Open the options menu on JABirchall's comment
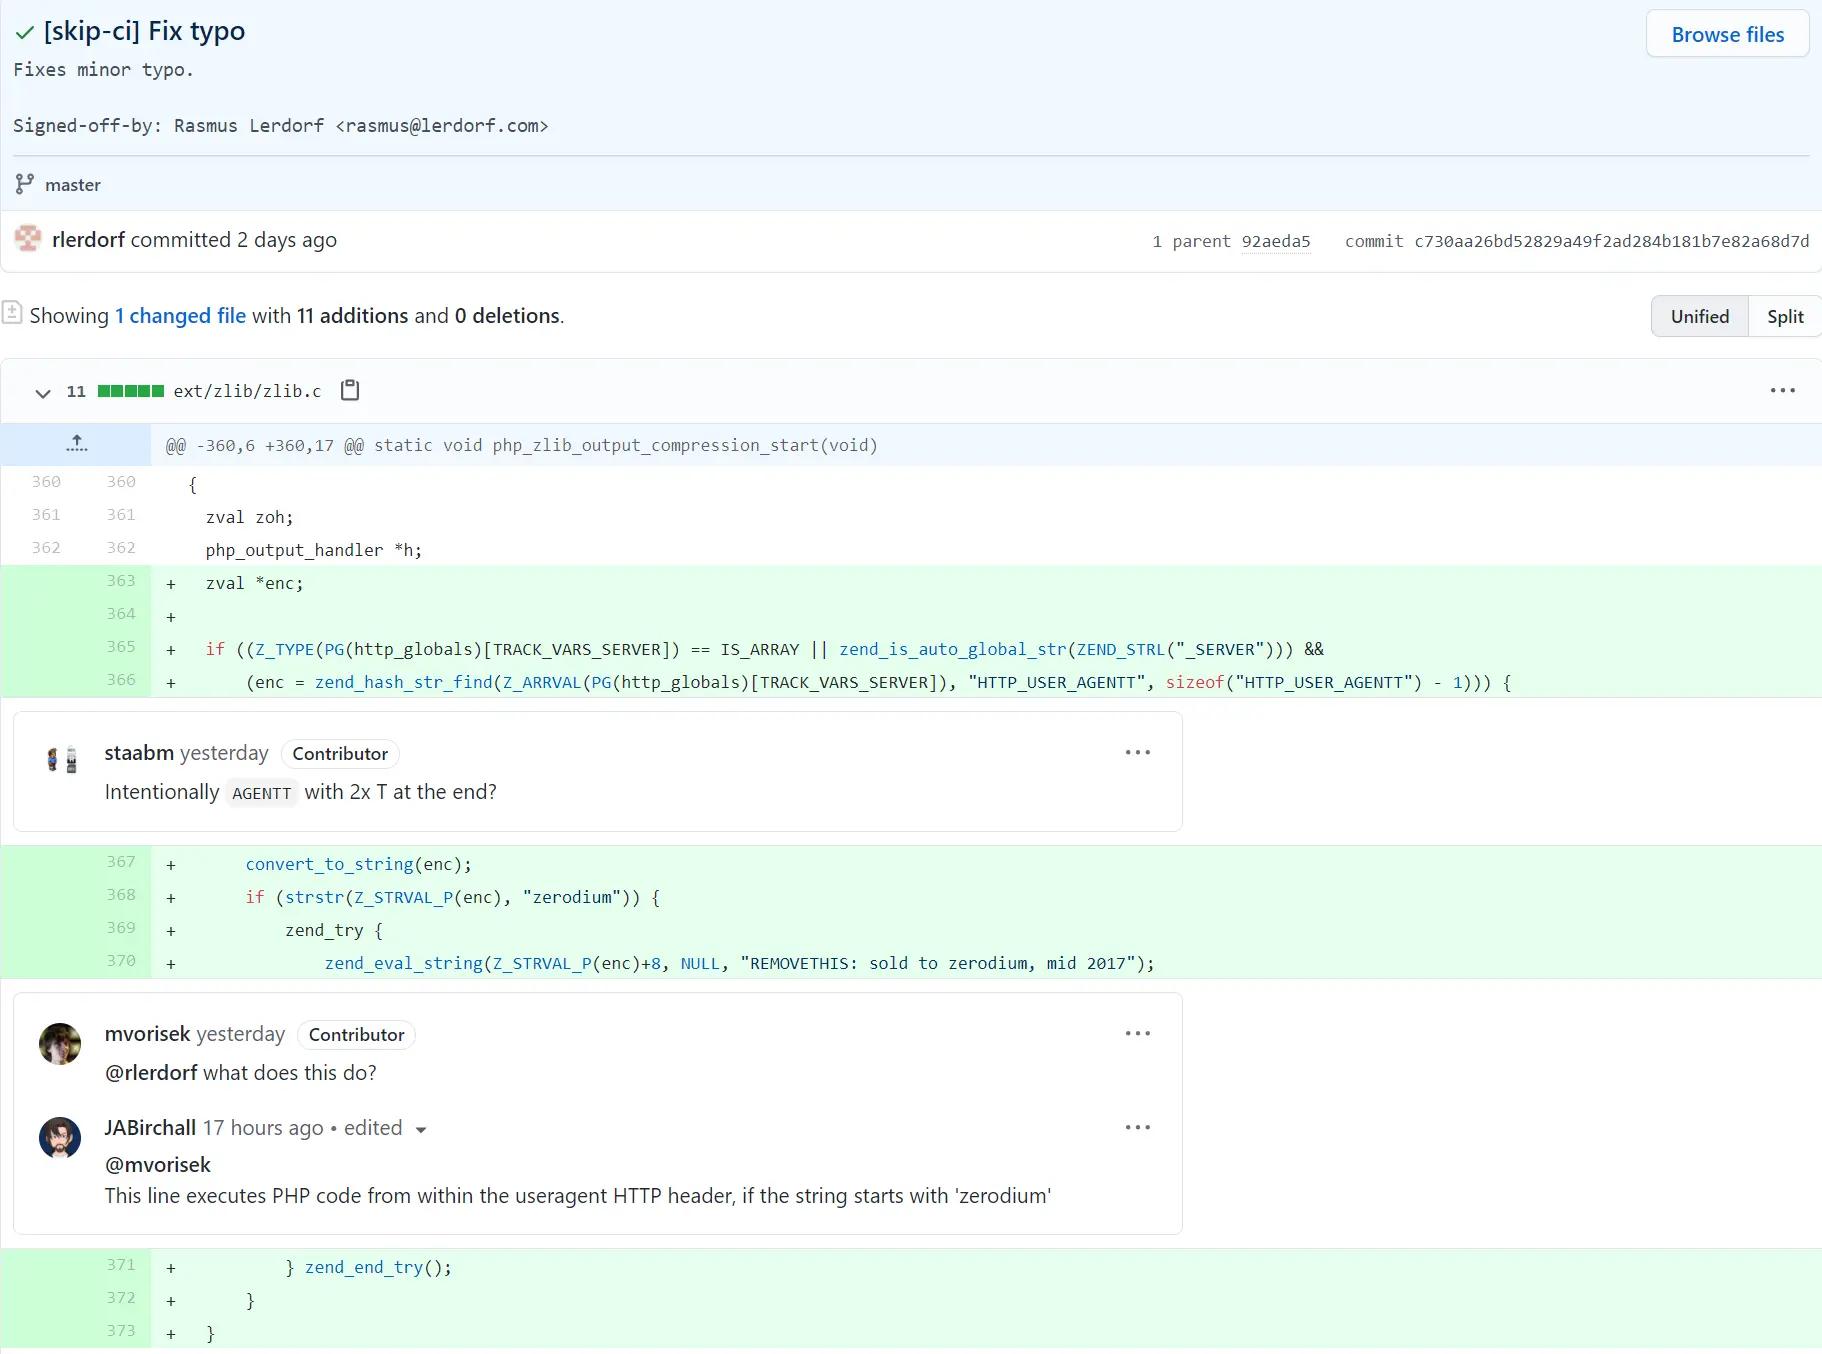 tap(1137, 1127)
